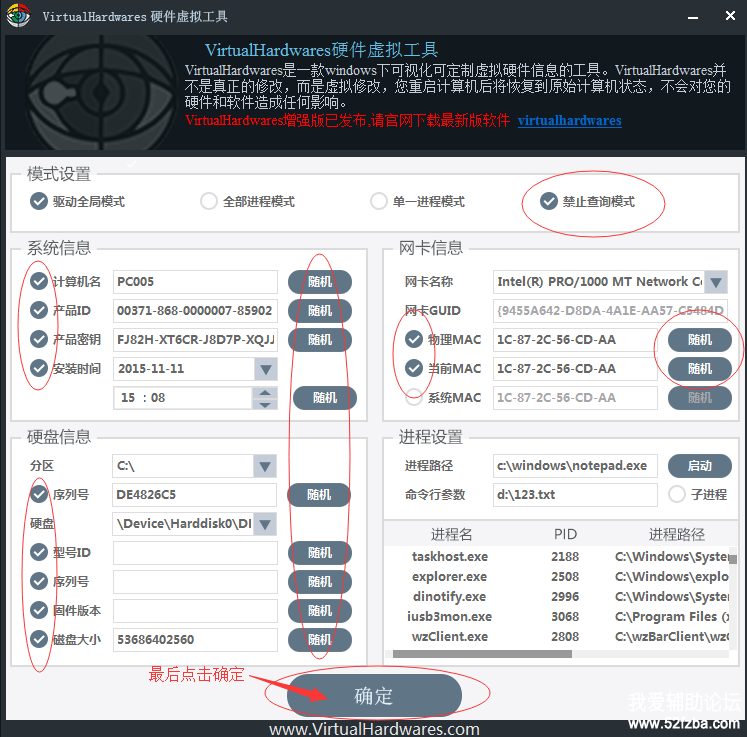Toggle the 产品ID checkbox
This screenshot has width=747, height=737.
point(39,311)
